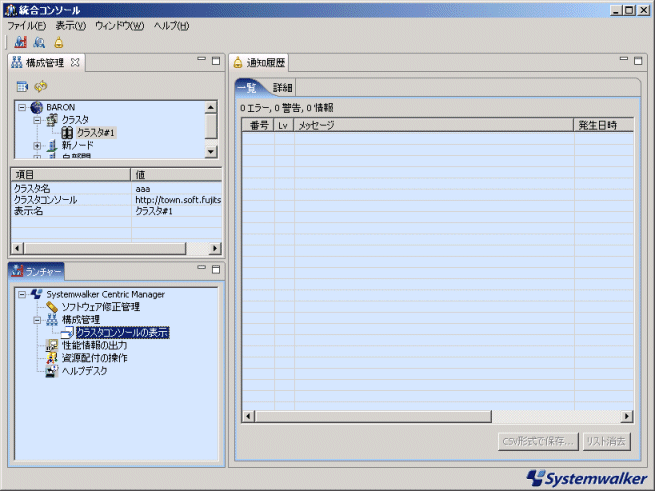Image resolution: width=655 pixels, height=491 pixels.
Task: Switch to the 詳細 tab
Action: tap(283, 88)
